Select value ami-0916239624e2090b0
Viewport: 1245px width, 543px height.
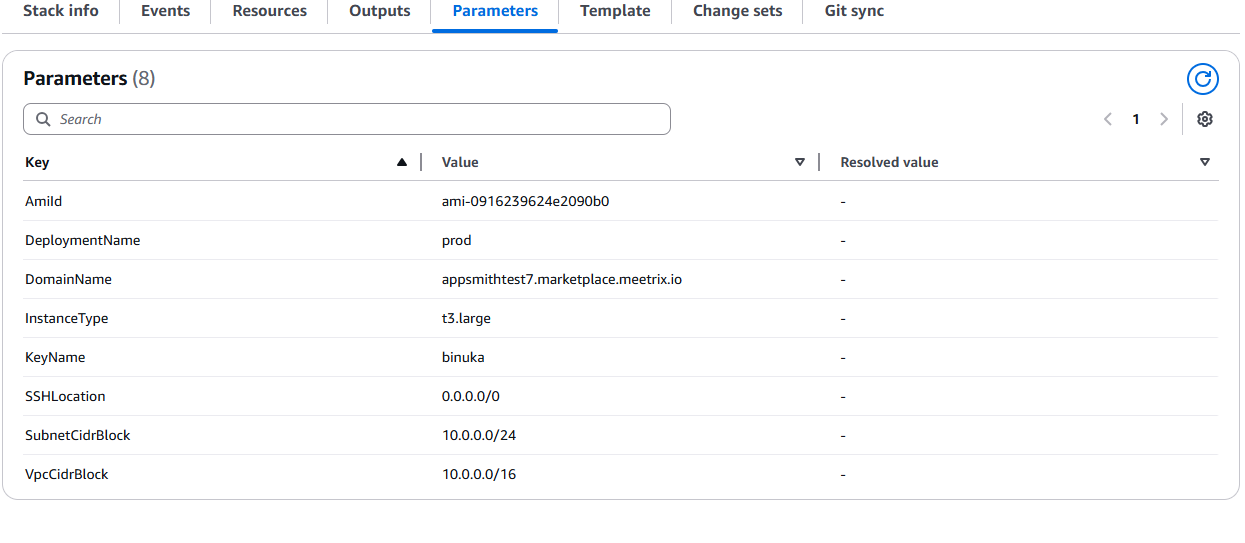click(526, 201)
